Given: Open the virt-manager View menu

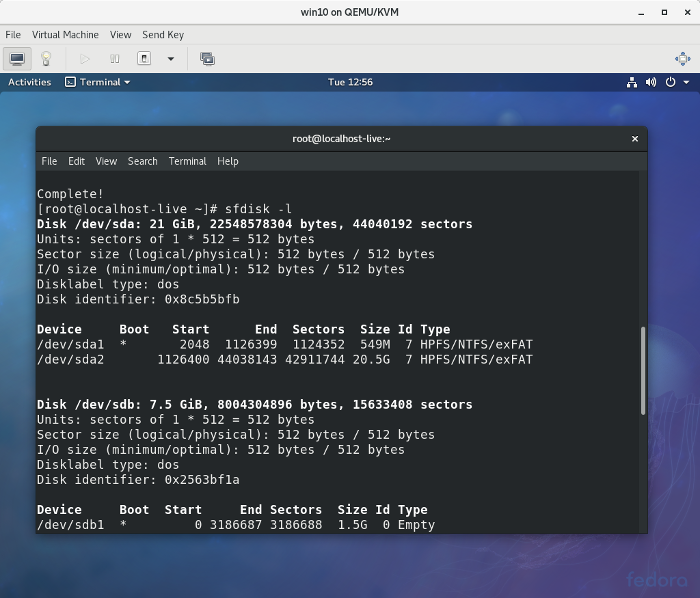Looking at the screenshot, I should (x=120, y=34).
